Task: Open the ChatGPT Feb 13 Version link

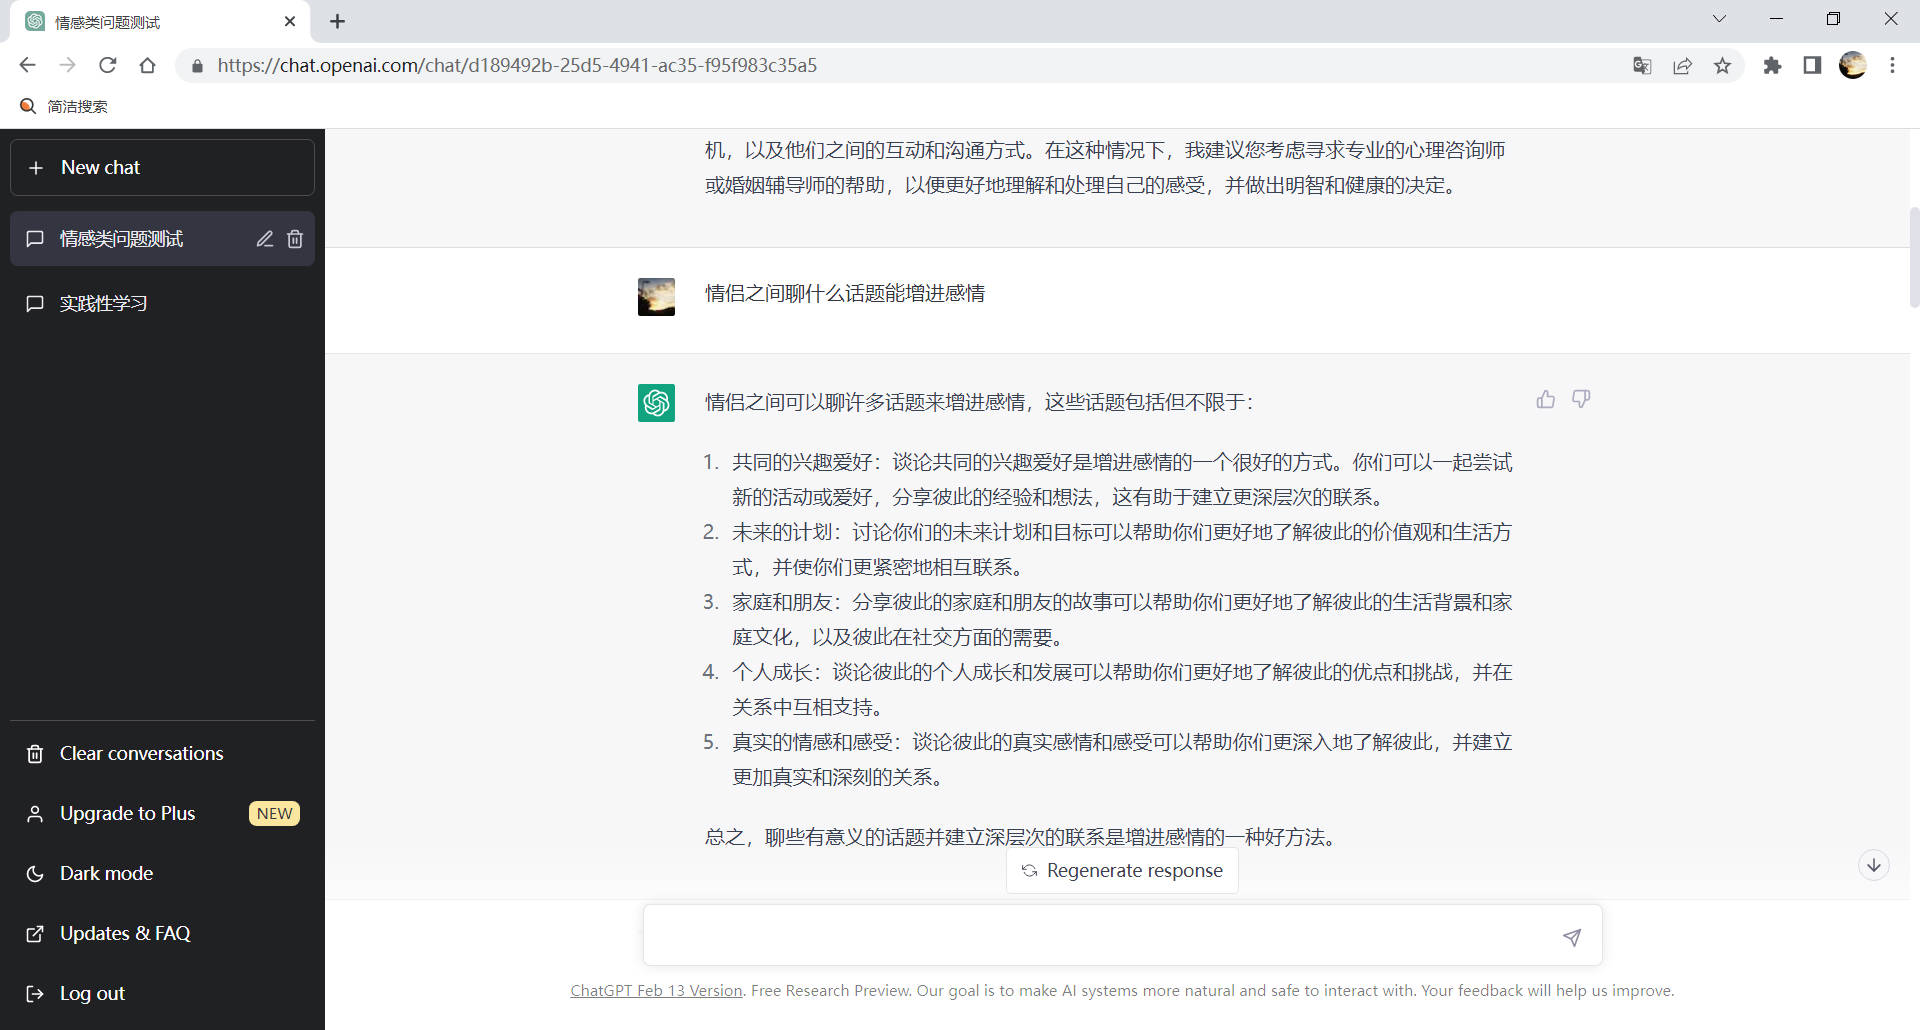Action: (656, 991)
